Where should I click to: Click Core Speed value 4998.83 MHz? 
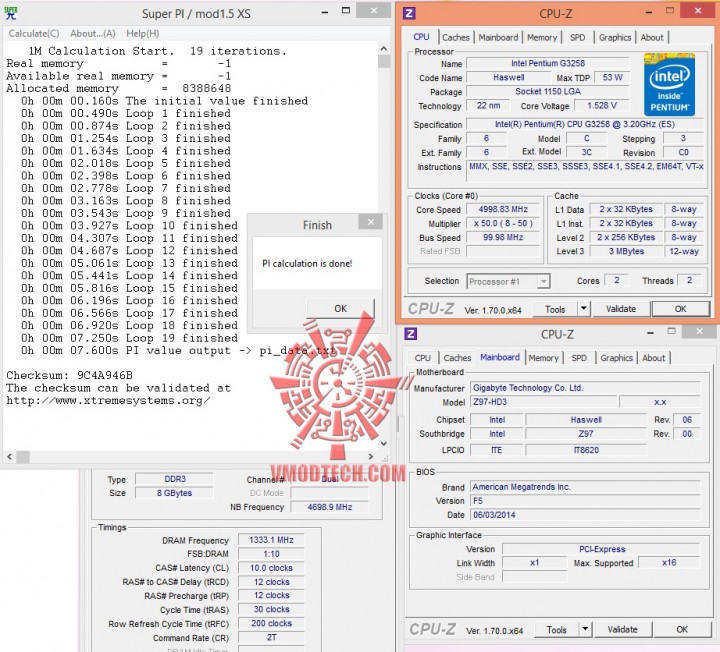503,209
